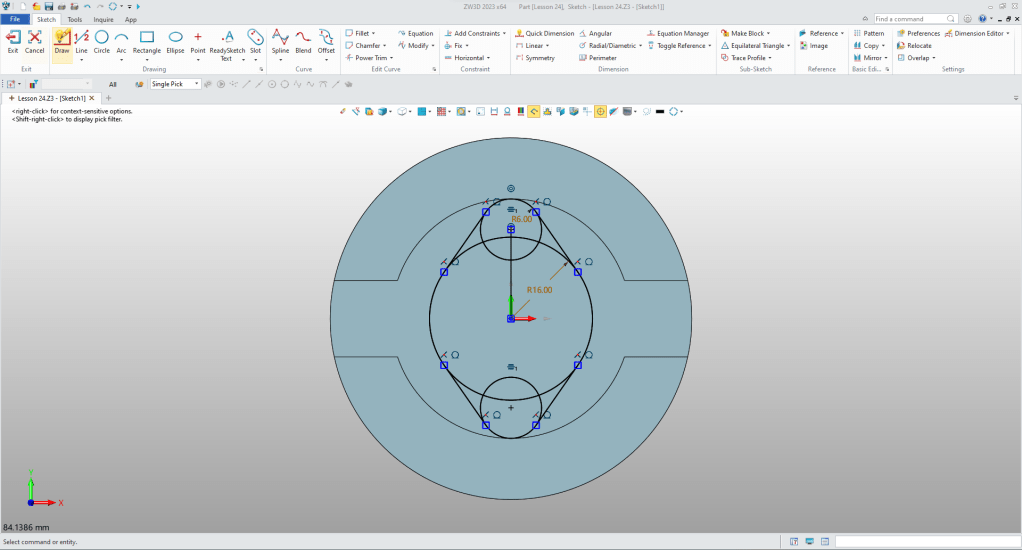1022x550 pixels.
Task: Click the black line color swatch
Action: (660, 111)
